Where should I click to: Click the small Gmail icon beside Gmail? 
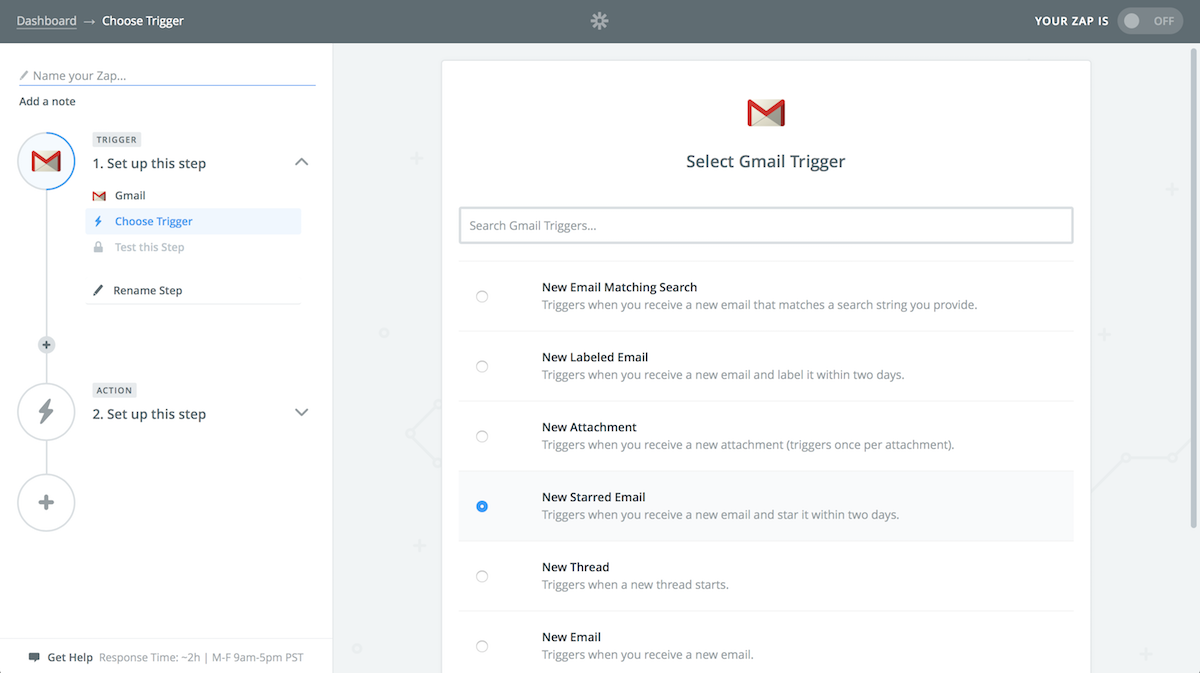99,196
